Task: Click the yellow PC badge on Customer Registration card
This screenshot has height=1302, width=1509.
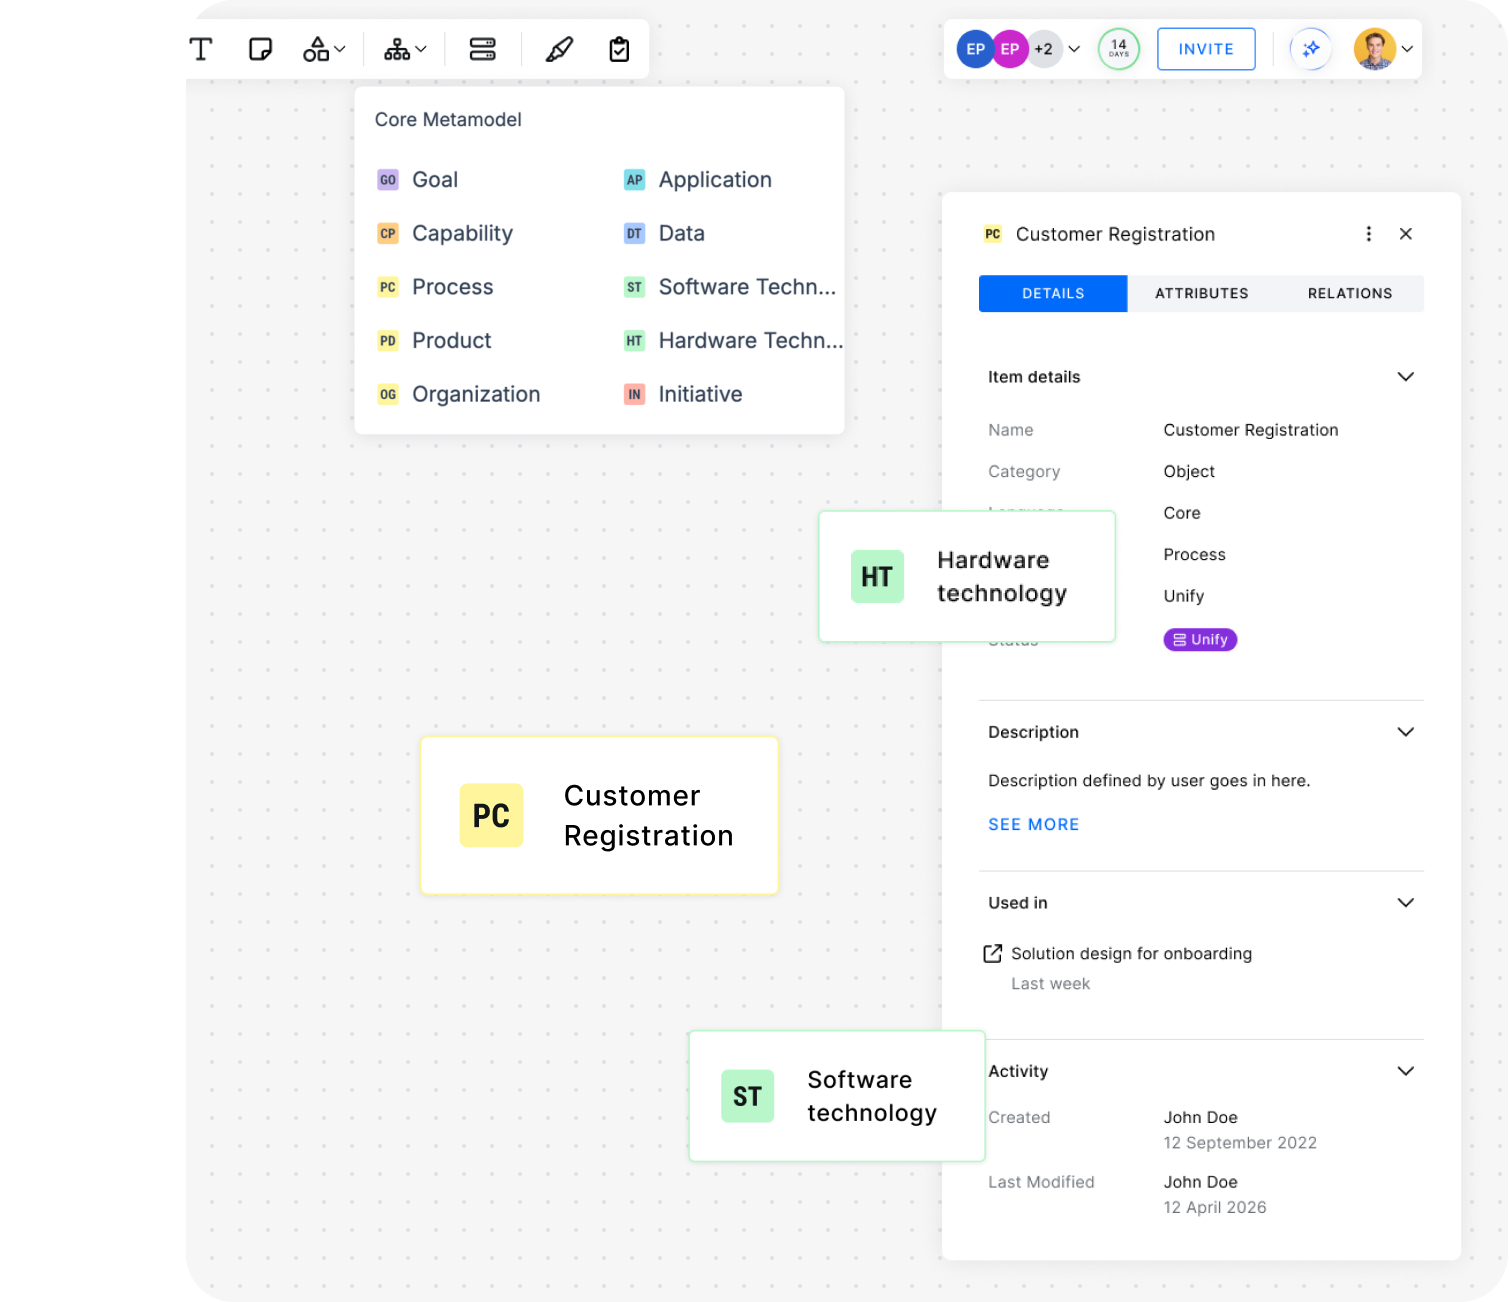Action: [x=491, y=816]
